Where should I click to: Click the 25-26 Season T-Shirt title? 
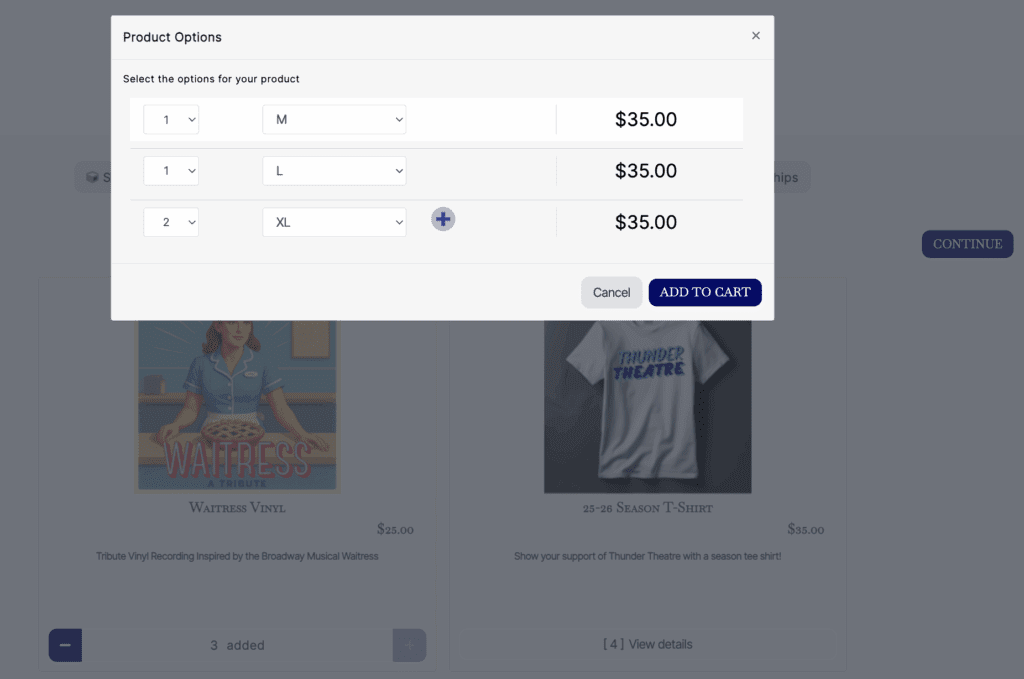pyautogui.click(x=647, y=508)
